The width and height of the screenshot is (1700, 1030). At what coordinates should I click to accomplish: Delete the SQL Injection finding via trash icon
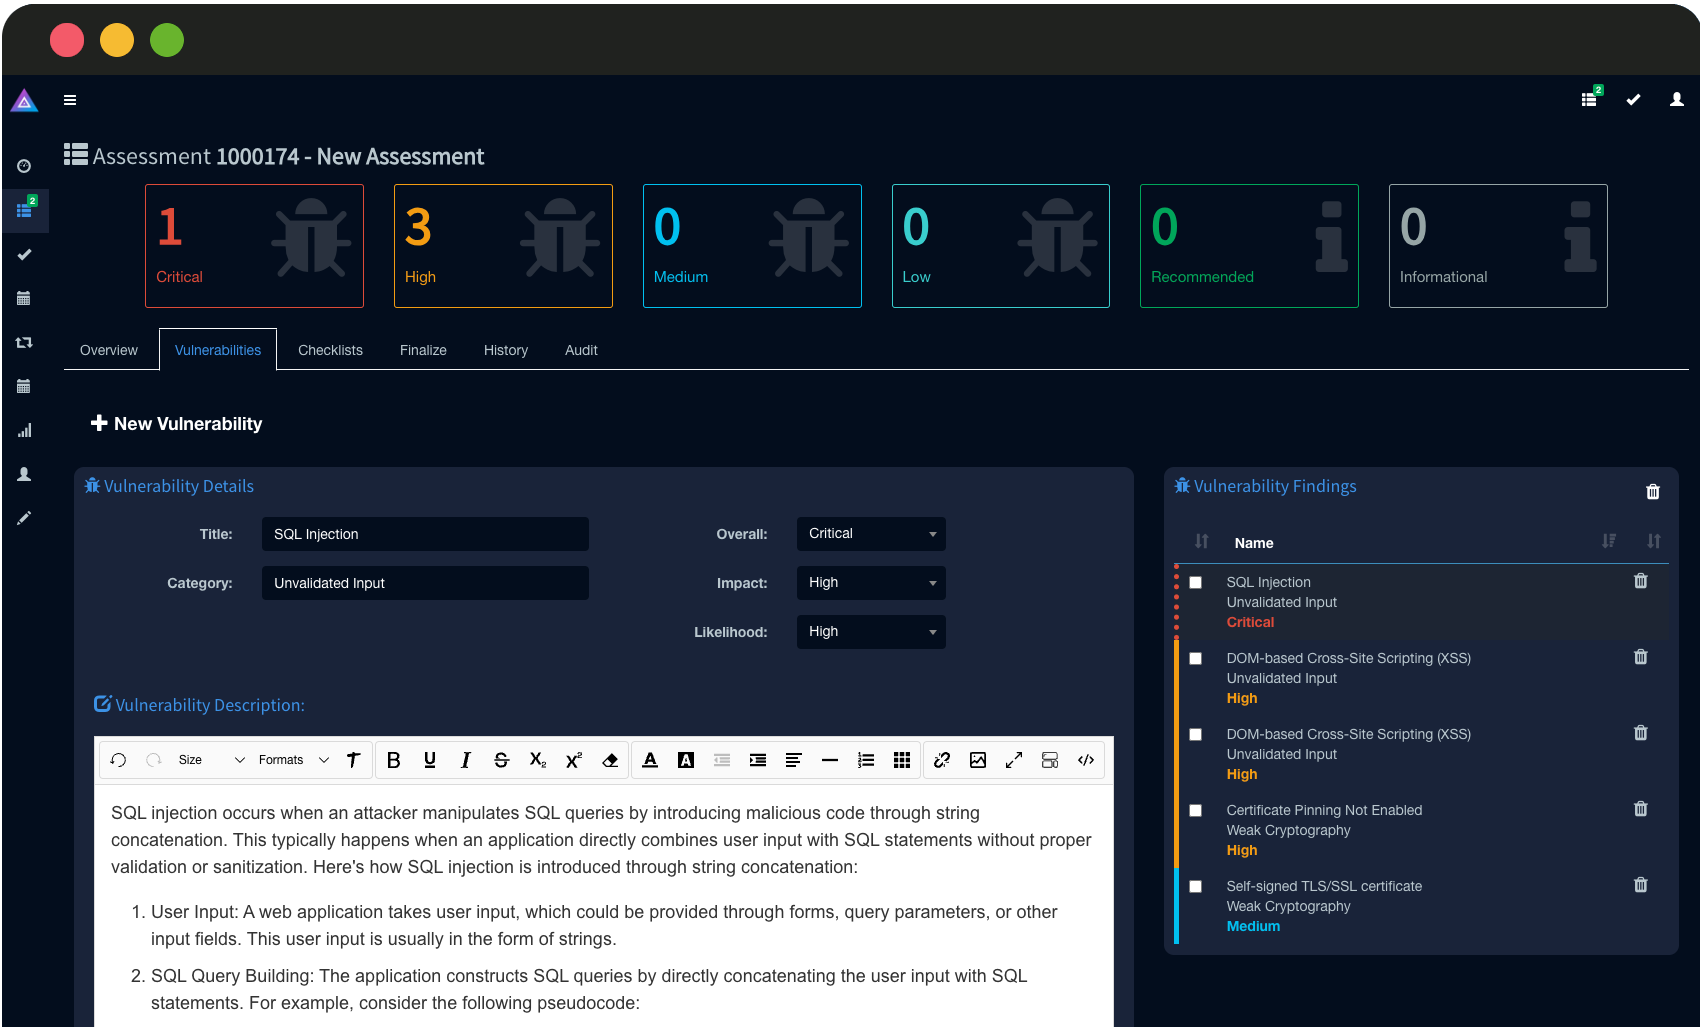pos(1641,581)
